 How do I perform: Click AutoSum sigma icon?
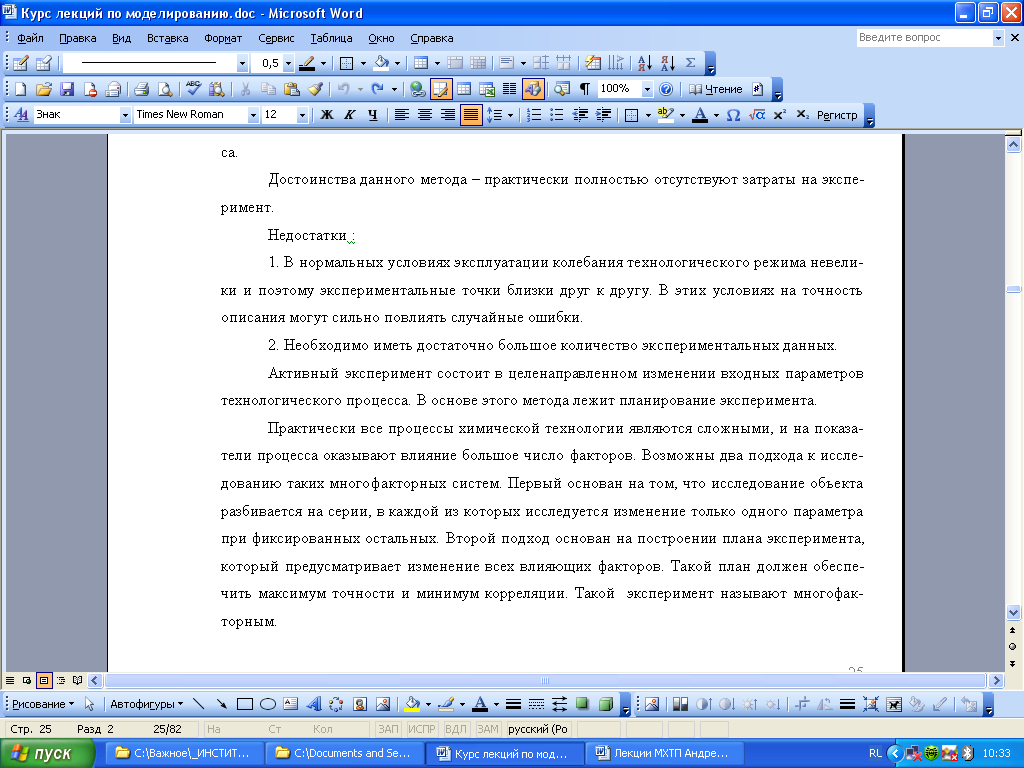[690, 63]
